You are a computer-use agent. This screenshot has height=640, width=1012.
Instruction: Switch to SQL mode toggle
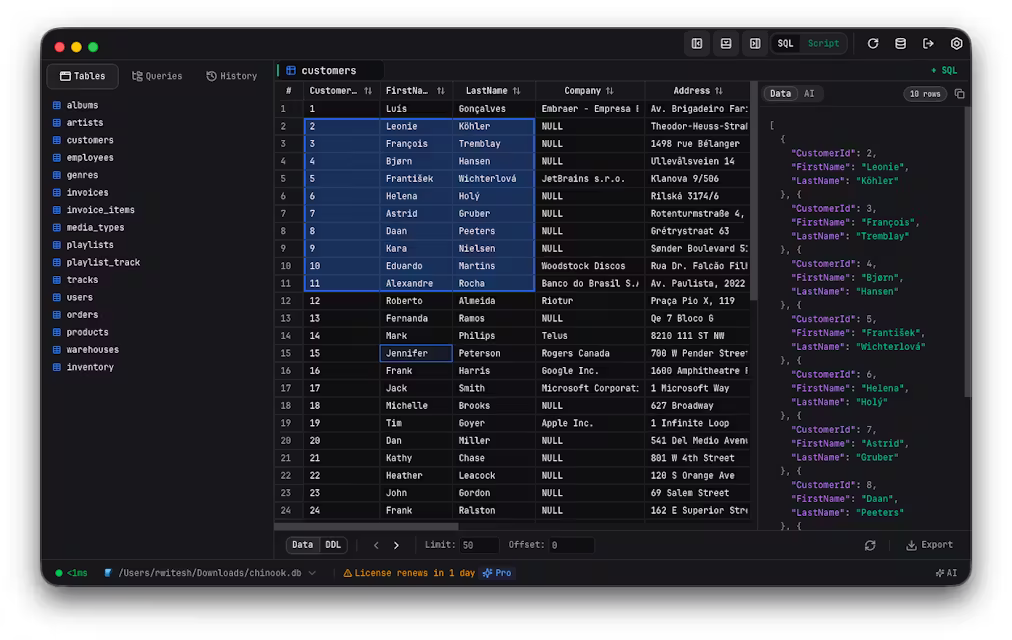[785, 44]
